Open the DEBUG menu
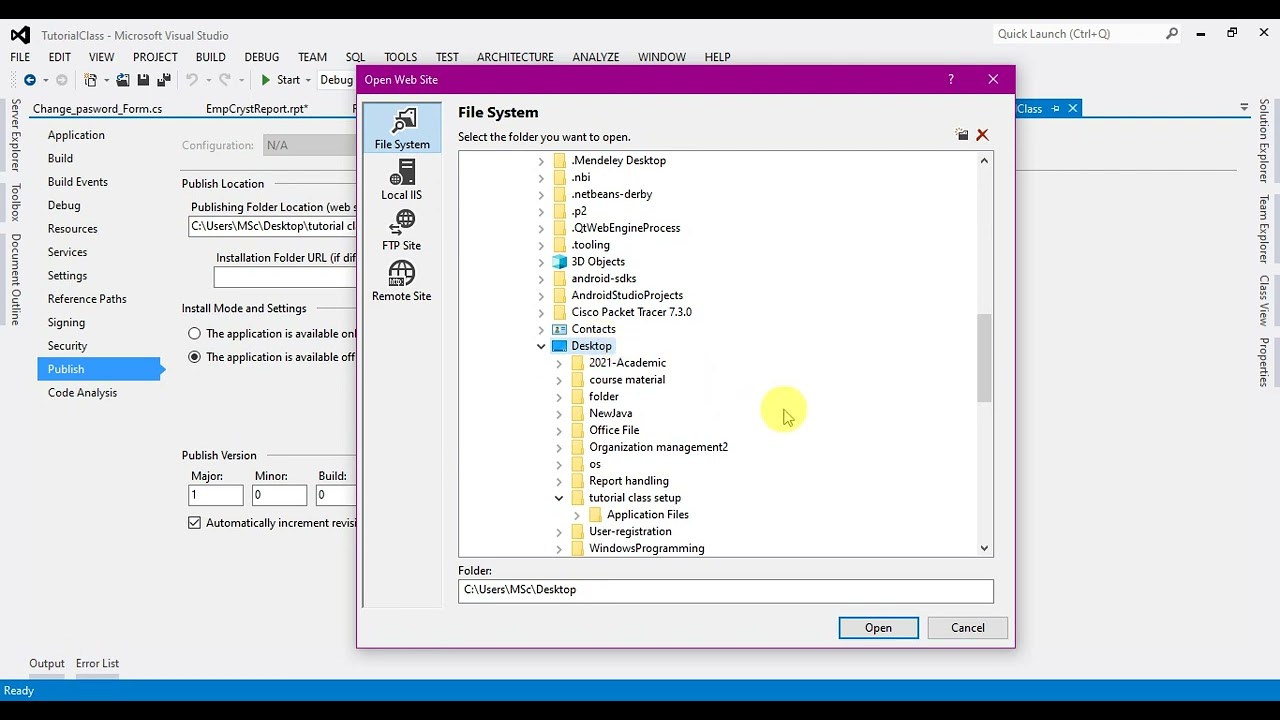Screen dimensions: 1280x720 261,57
